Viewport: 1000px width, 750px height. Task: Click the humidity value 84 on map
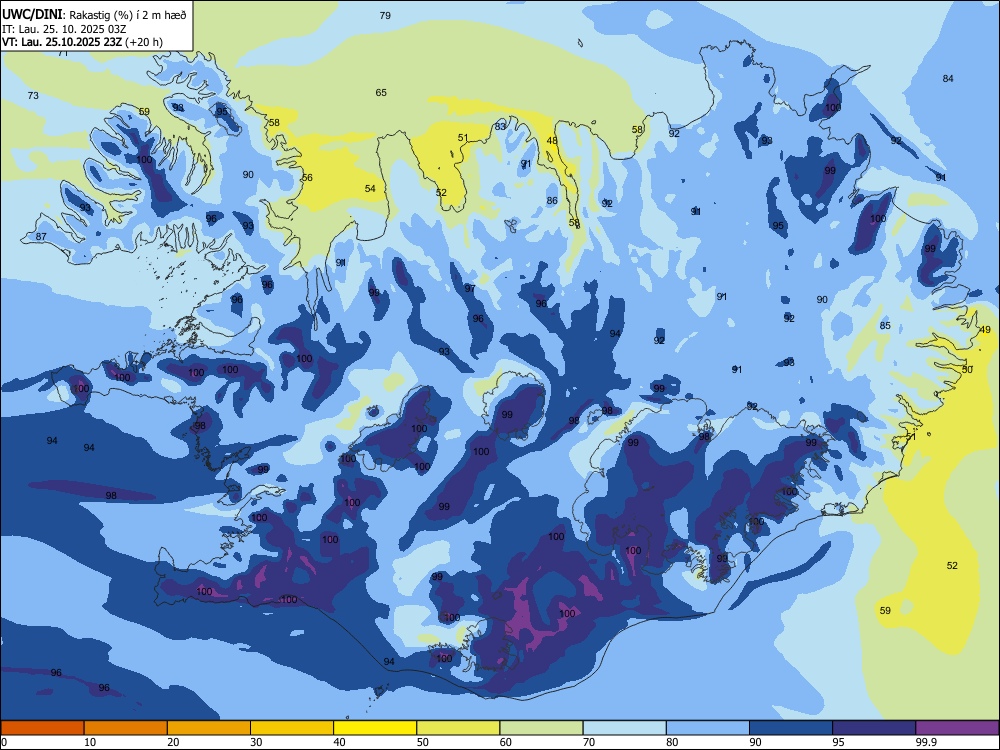(948, 78)
